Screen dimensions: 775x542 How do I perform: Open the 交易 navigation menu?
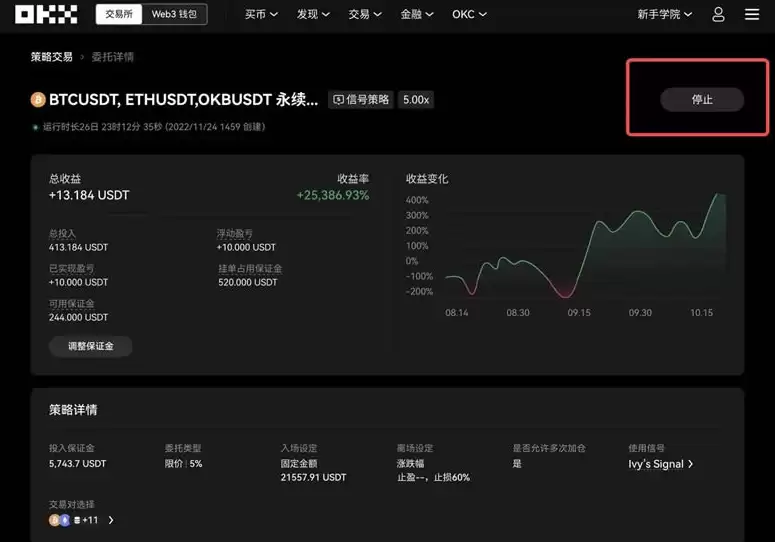(364, 15)
